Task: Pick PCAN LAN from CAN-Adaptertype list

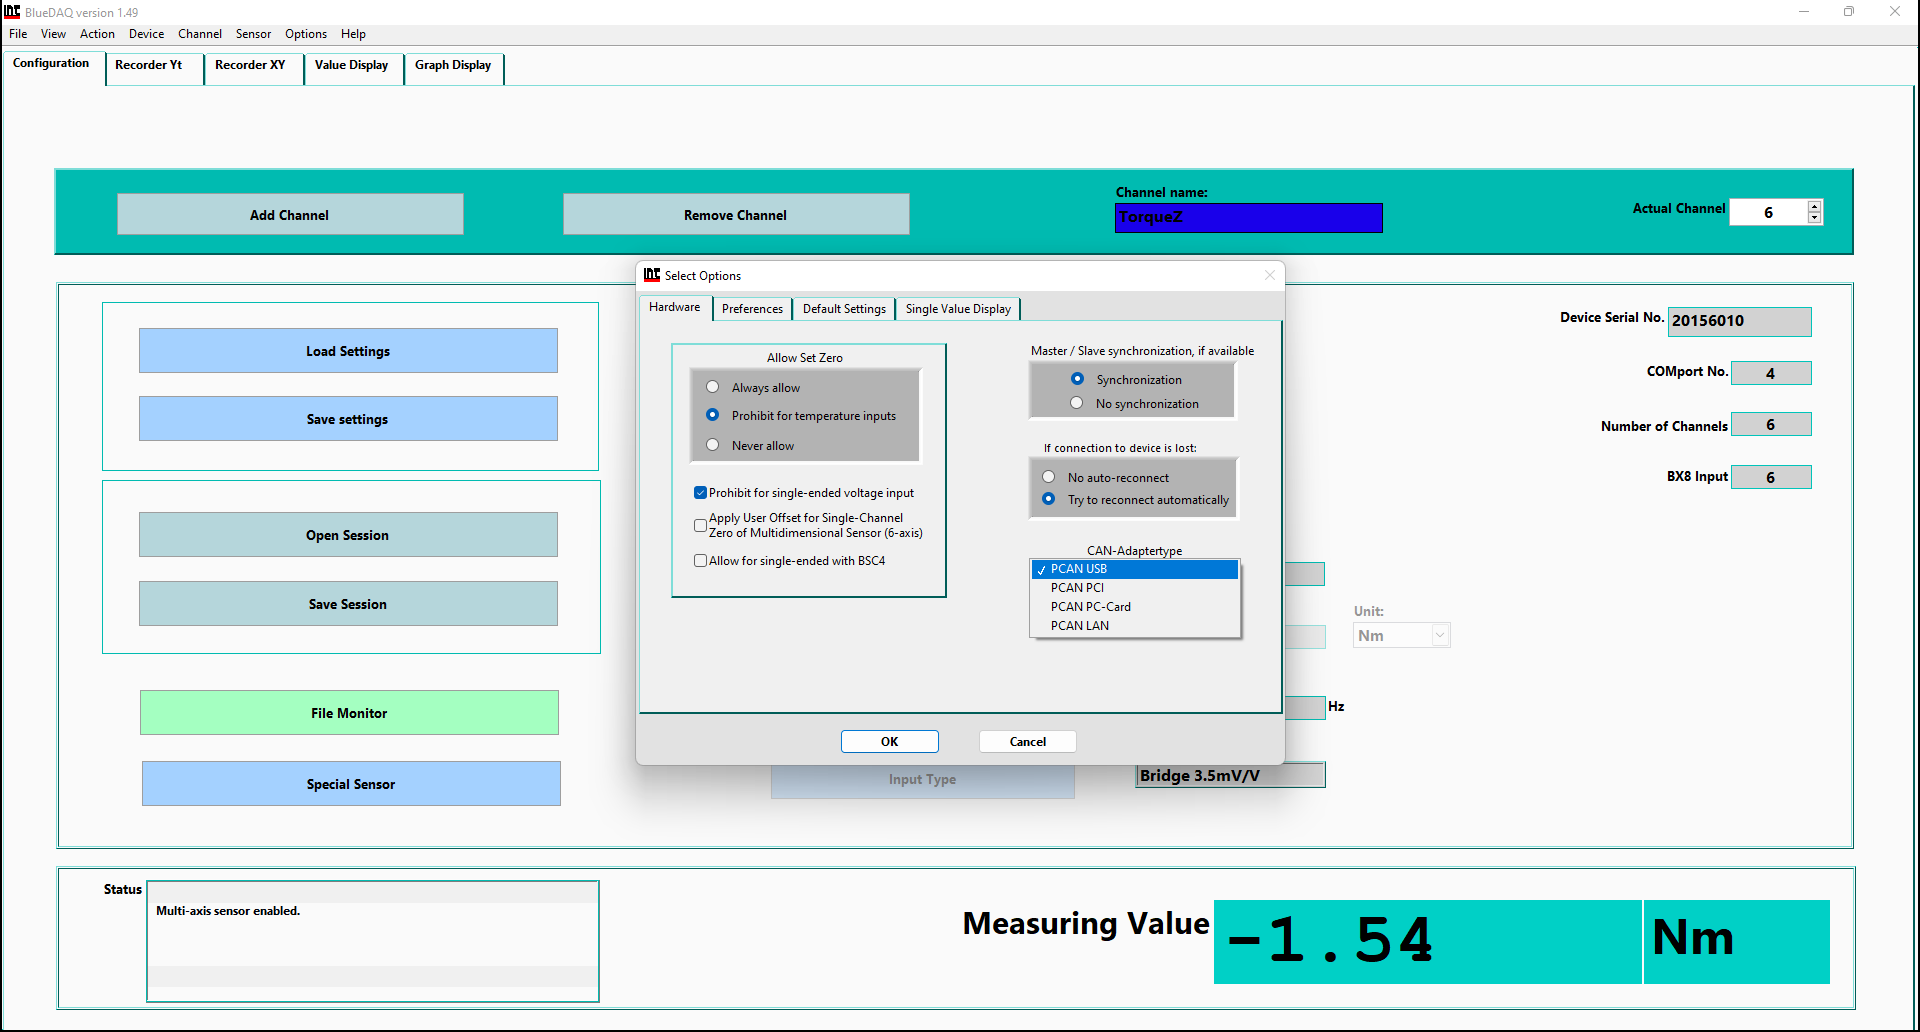Action: (1079, 626)
